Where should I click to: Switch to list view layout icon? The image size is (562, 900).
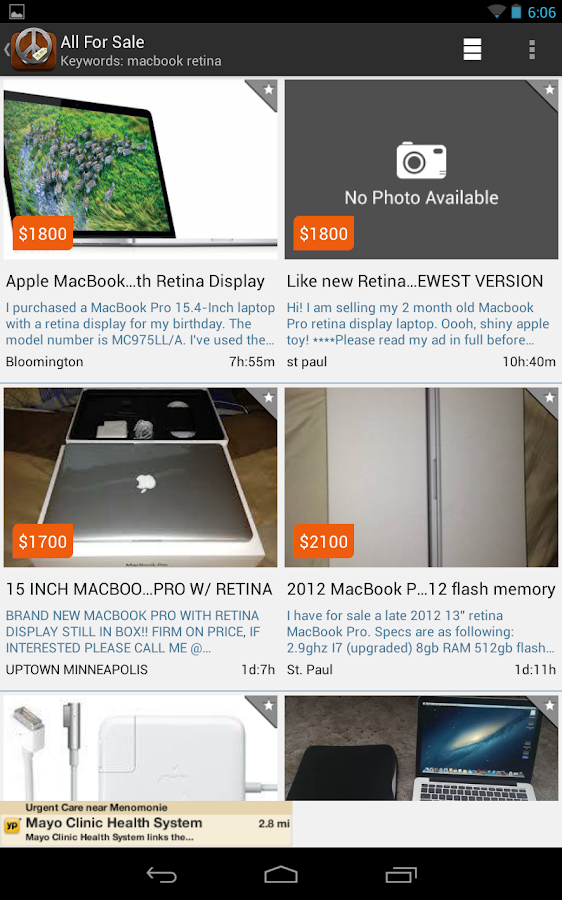472,50
